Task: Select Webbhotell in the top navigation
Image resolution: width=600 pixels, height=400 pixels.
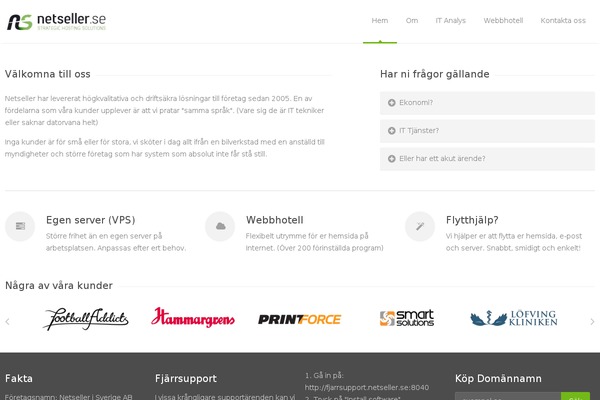Action: coord(503,21)
